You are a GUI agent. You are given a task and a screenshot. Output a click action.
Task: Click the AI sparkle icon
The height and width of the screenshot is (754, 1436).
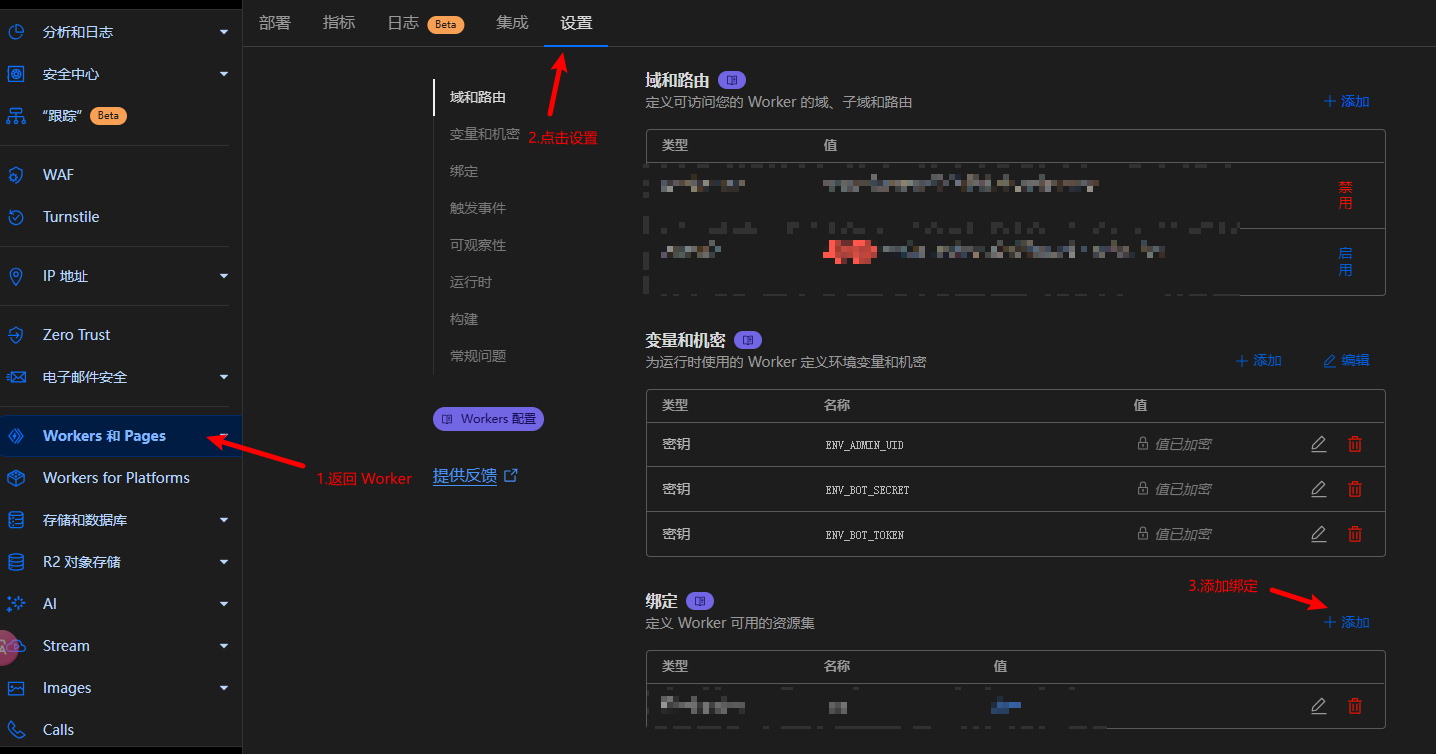point(16,604)
